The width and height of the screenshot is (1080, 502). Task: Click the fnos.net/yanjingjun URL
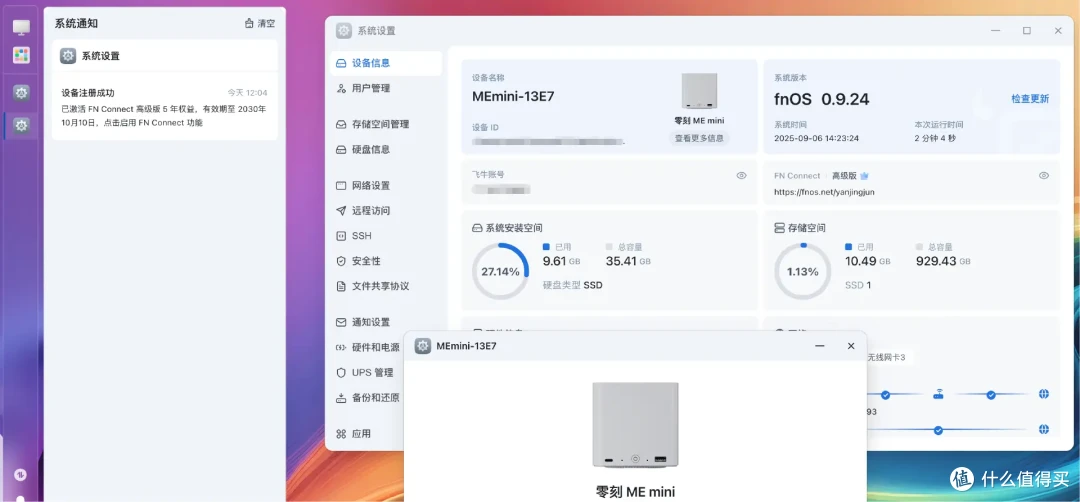(824, 192)
